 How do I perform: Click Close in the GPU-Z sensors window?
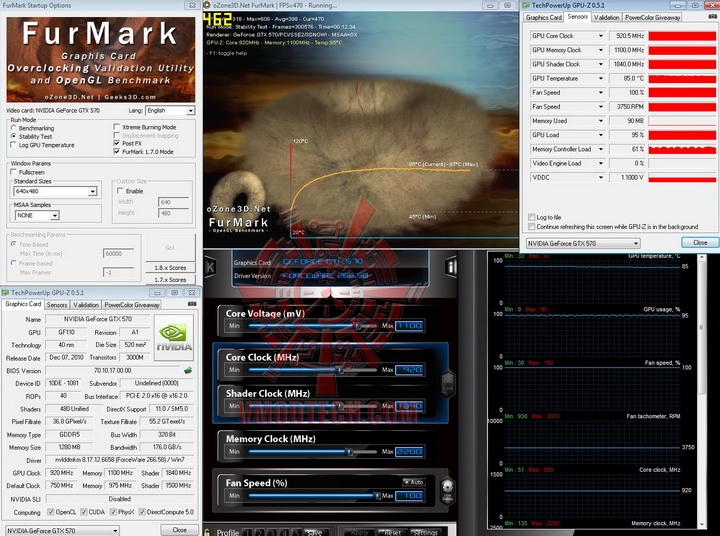(x=699, y=242)
